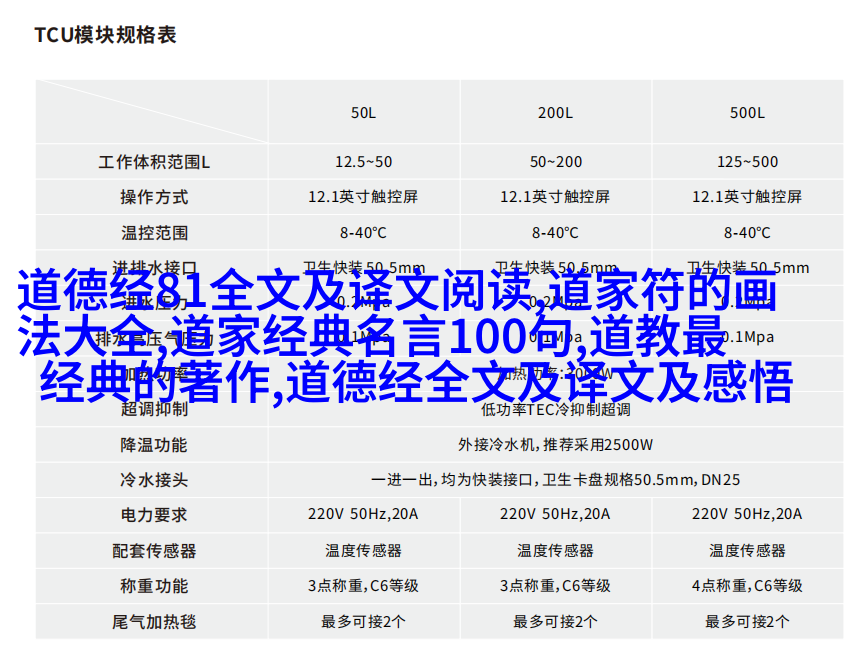Select the 50L column header
Screen dimensions: 861x660
point(363,113)
